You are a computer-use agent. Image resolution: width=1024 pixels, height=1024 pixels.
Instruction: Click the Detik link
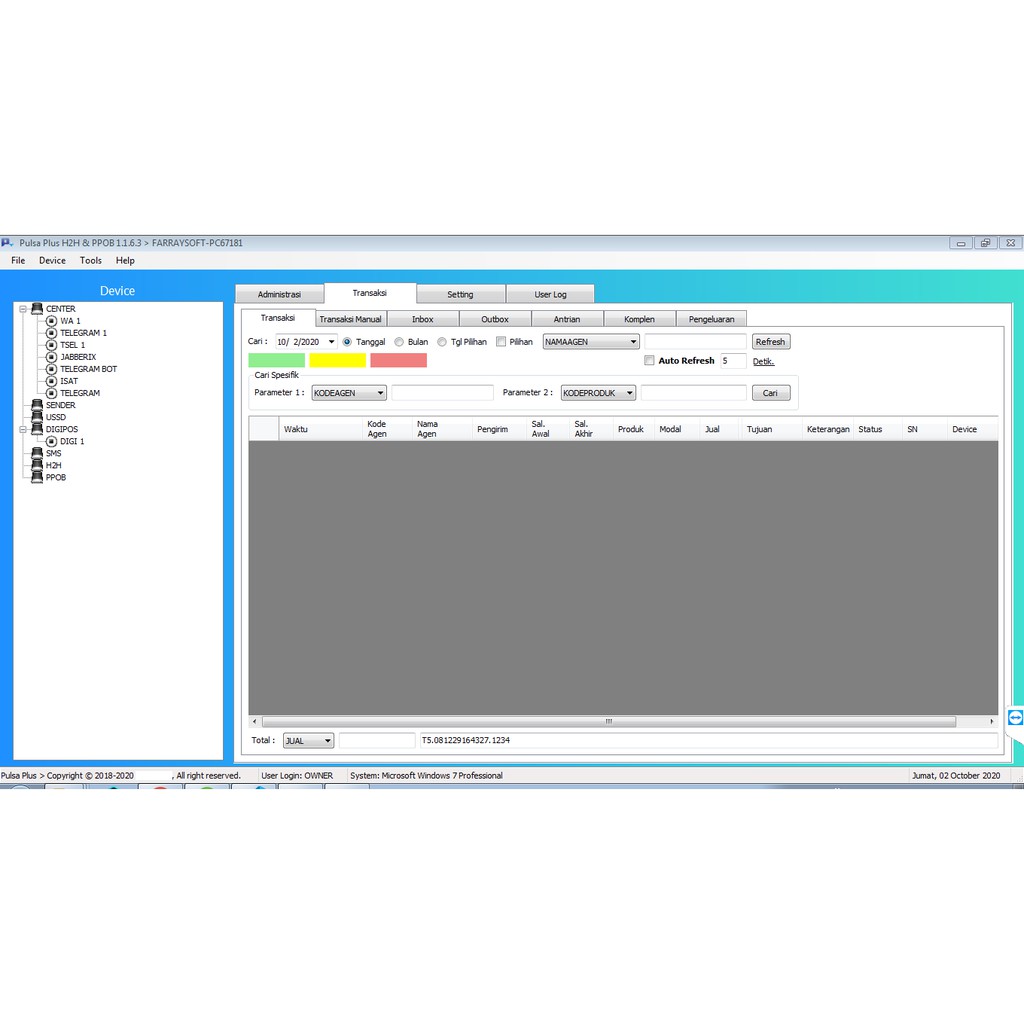763,361
